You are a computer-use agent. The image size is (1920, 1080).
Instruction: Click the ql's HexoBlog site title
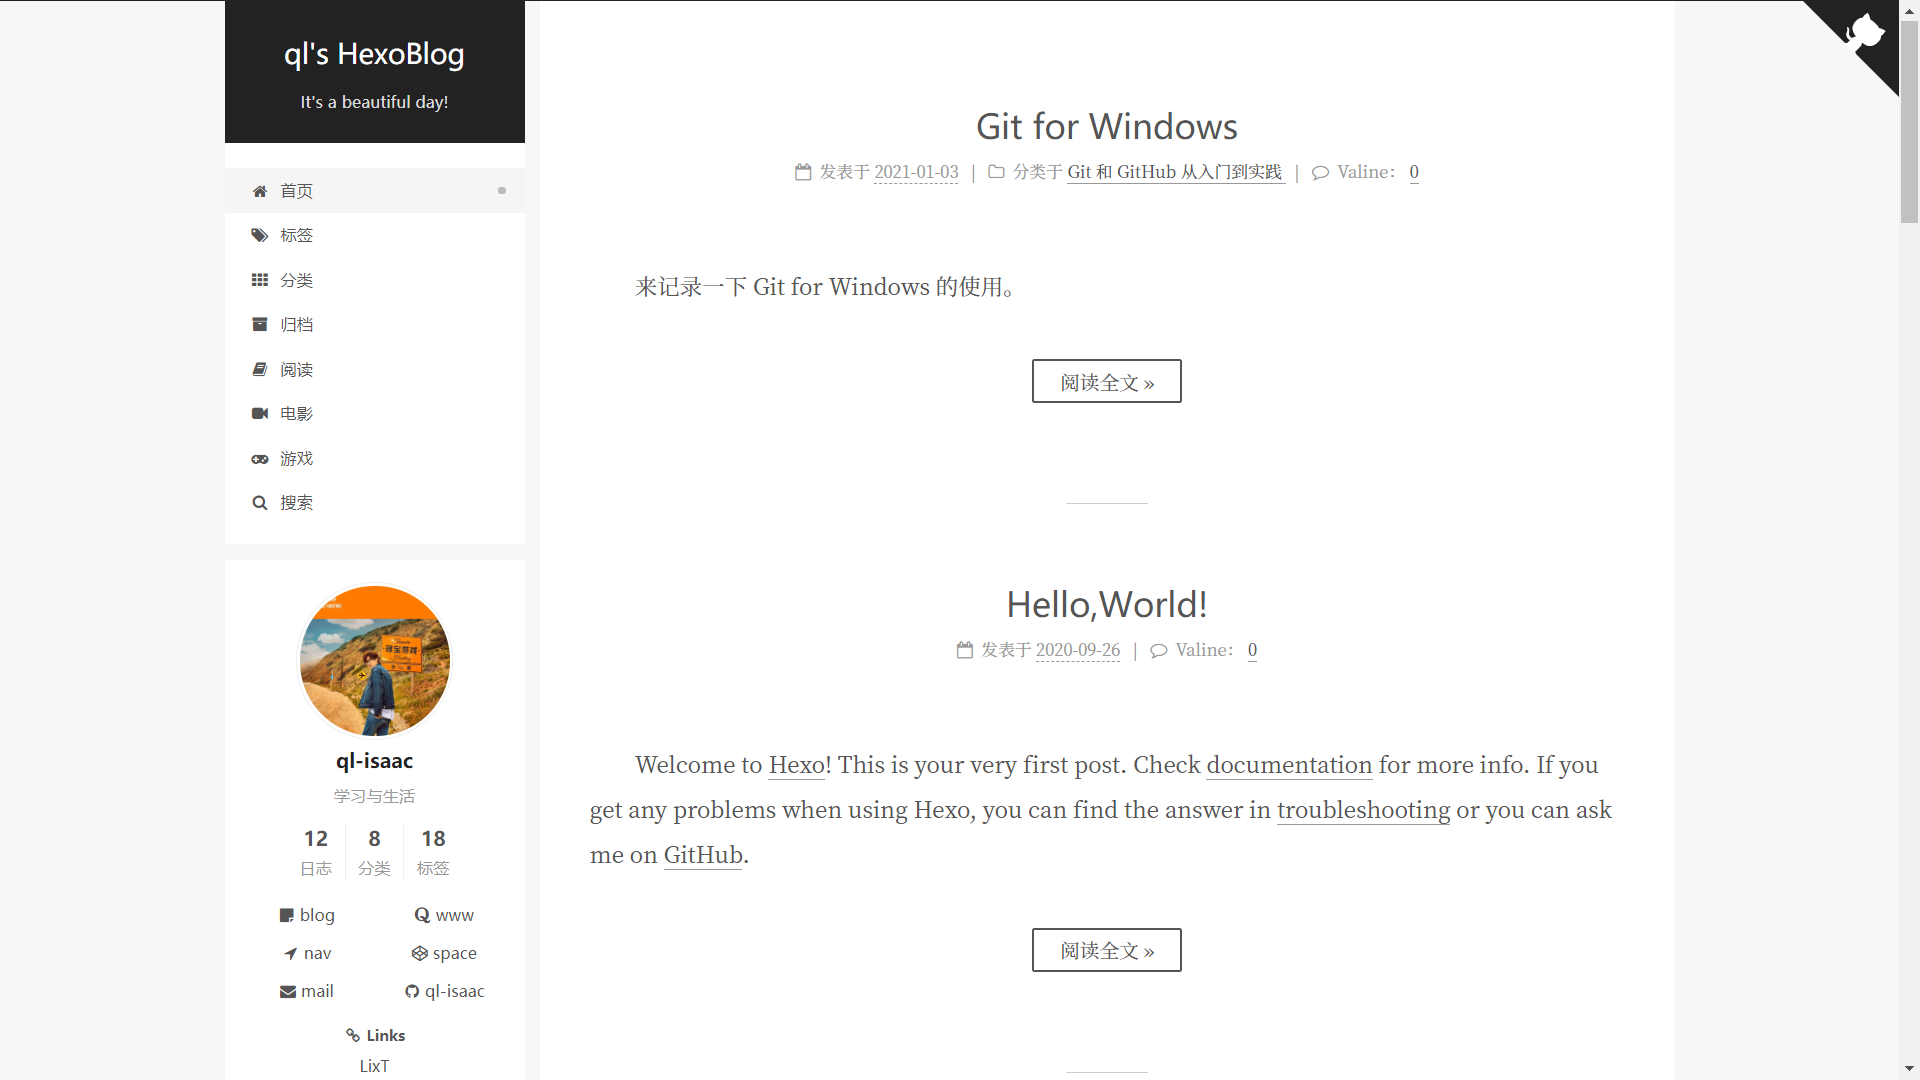(x=374, y=54)
